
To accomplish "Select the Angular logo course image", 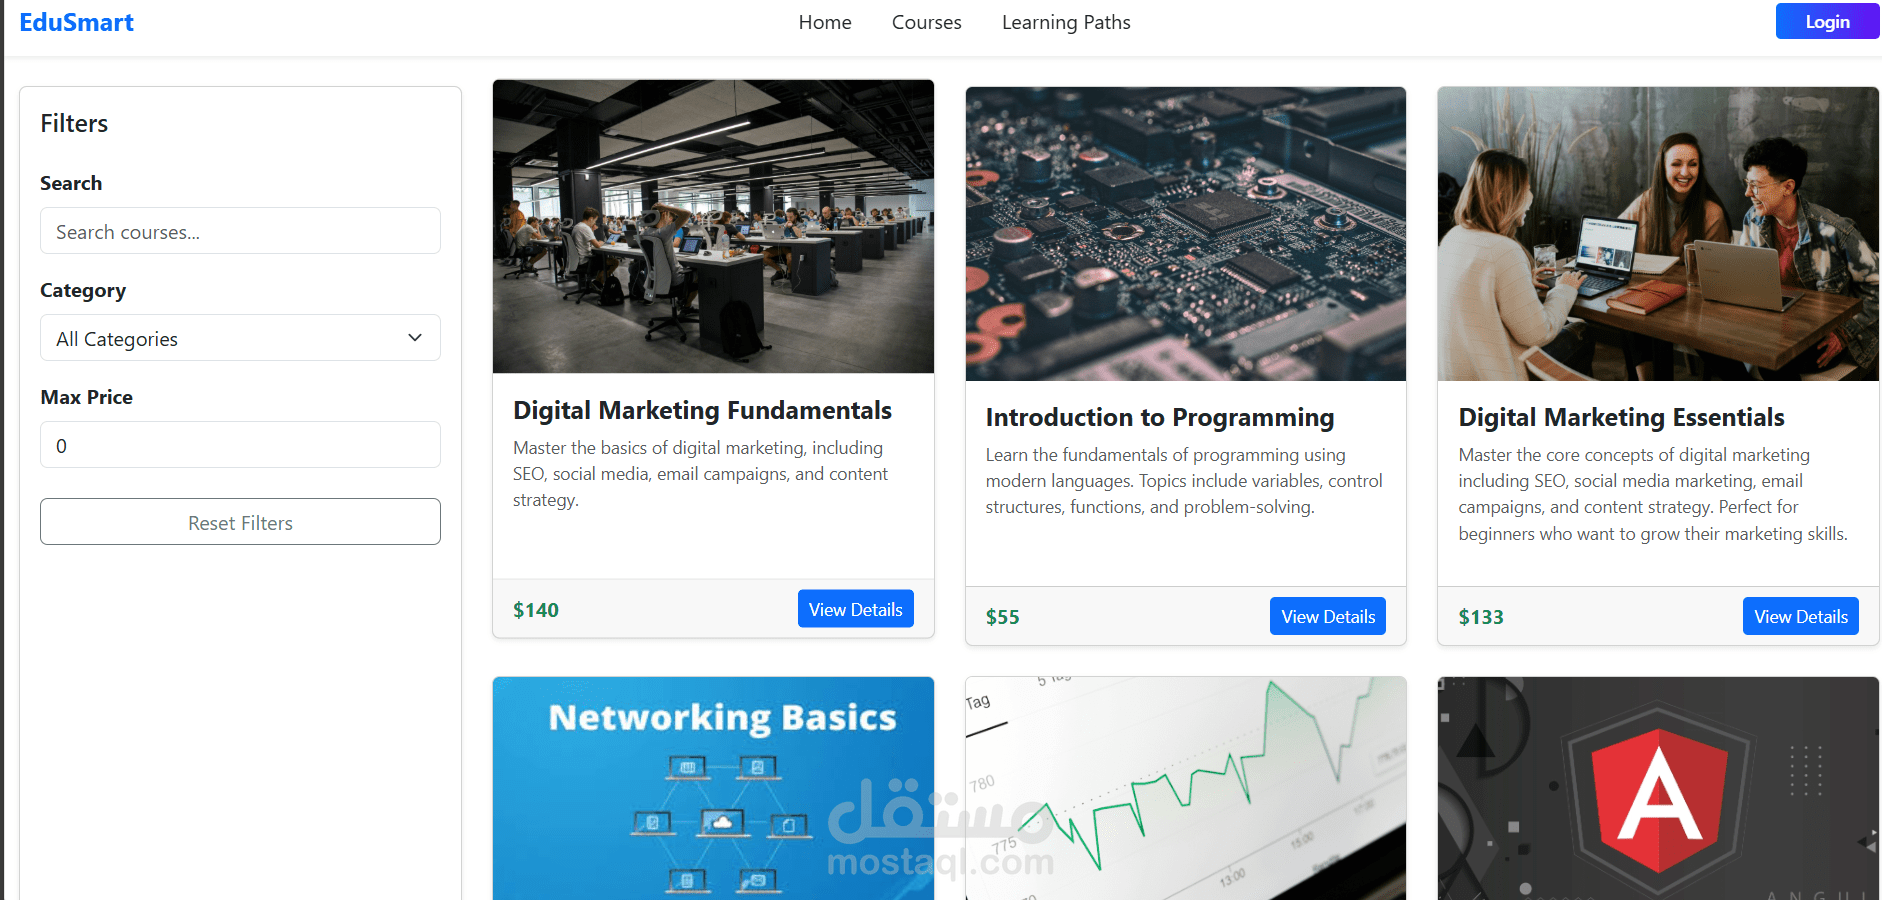I will pos(1658,788).
